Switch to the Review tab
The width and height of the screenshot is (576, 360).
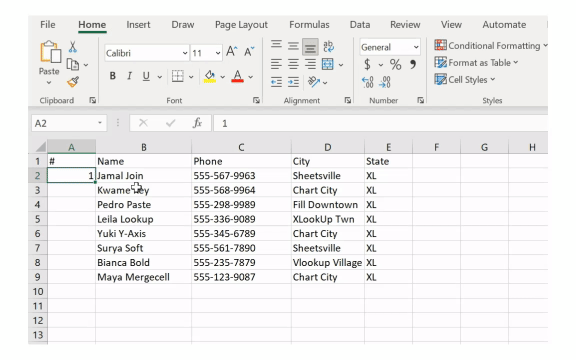[x=405, y=25]
